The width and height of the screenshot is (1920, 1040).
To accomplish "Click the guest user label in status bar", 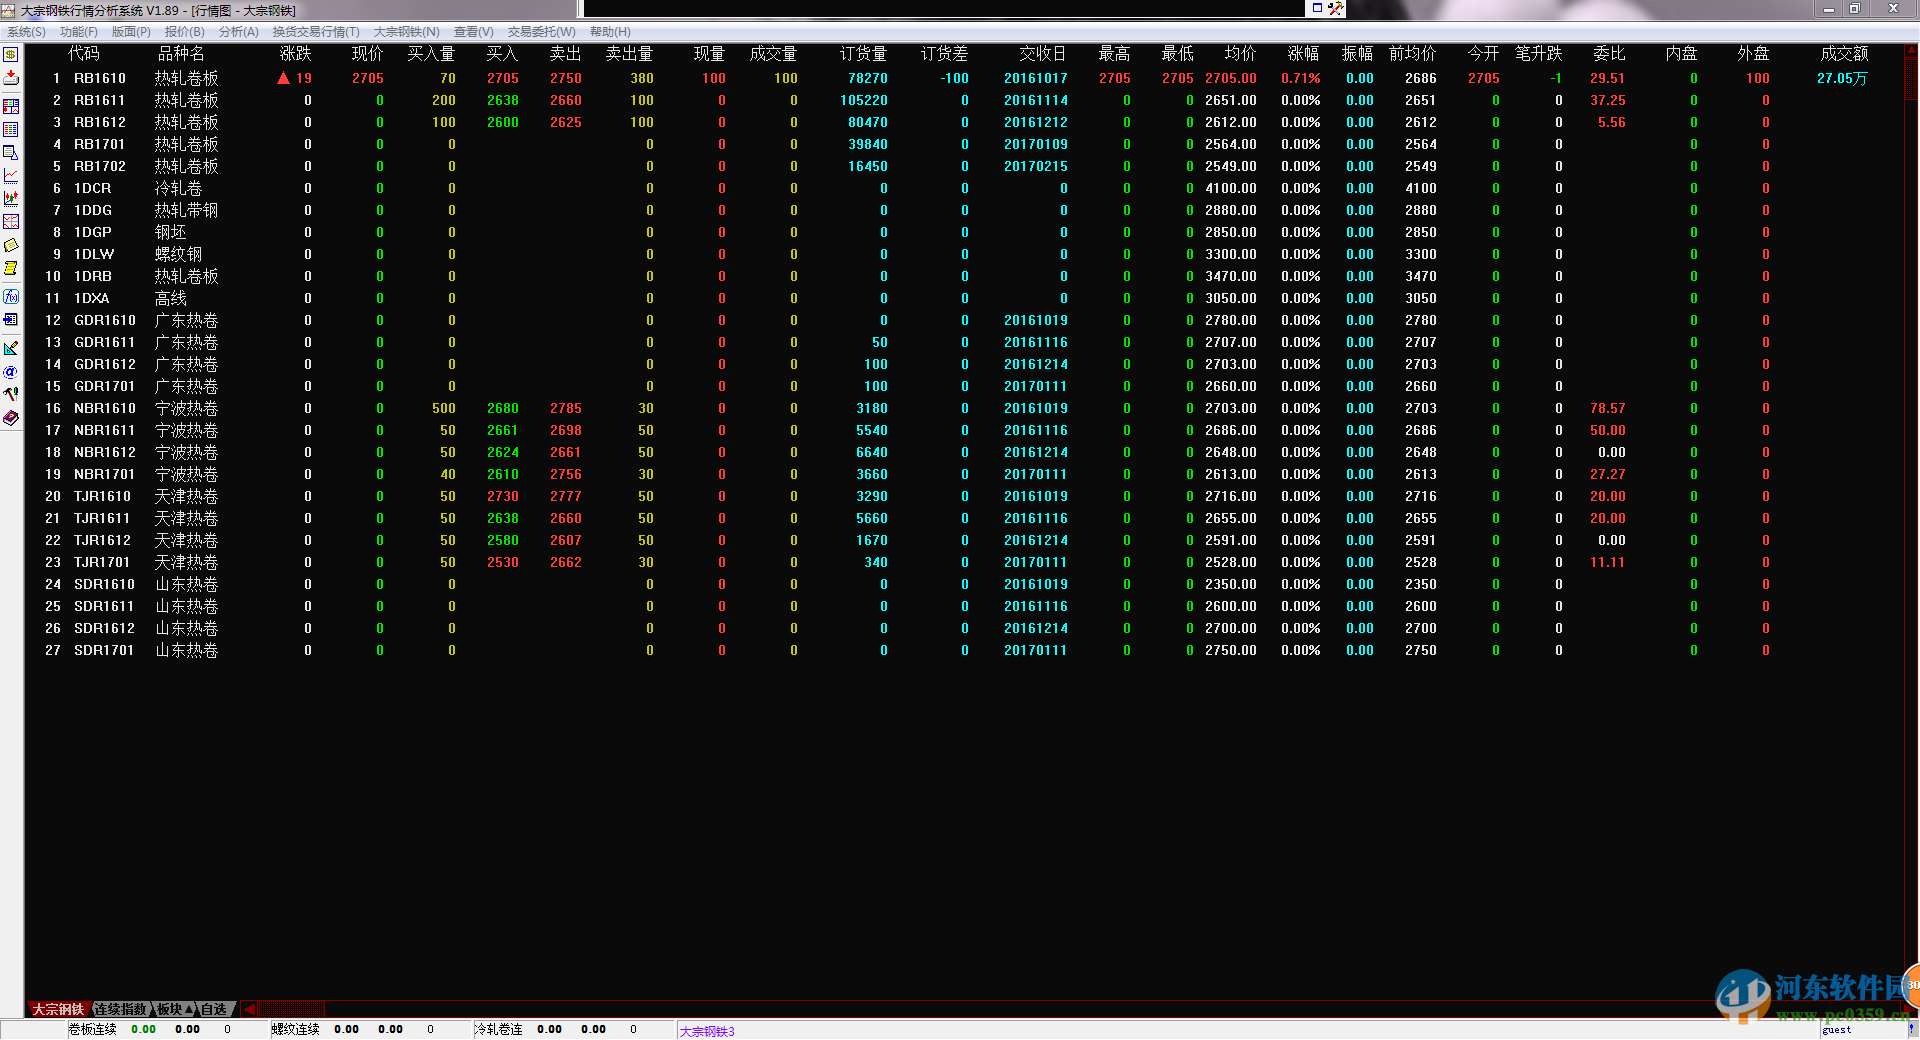I will [x=1836, y=1030].
